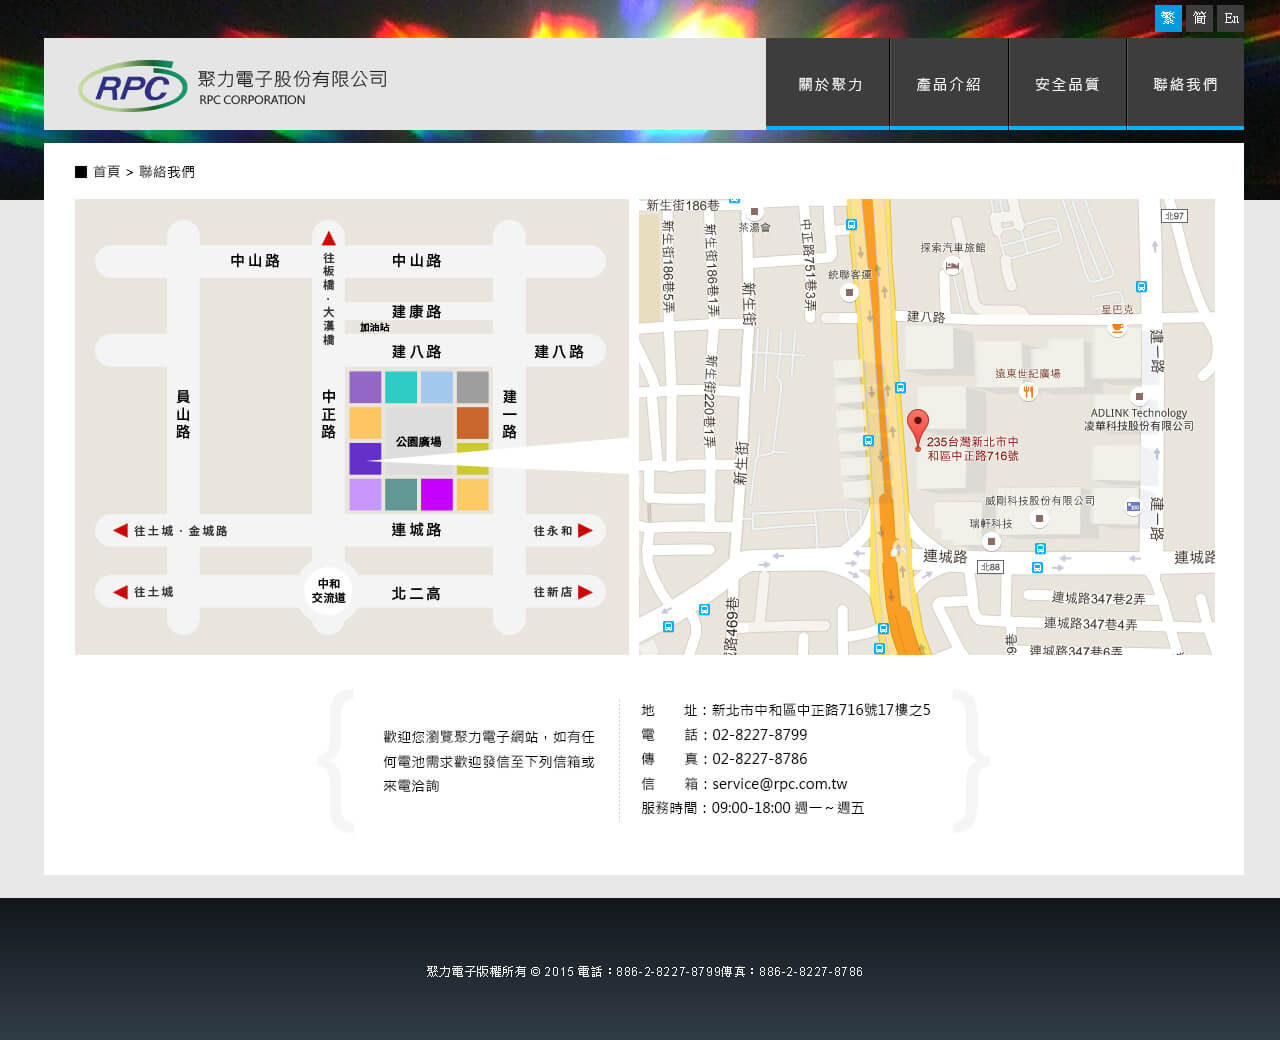
Task: Click the restaurant icon at 遠東世紀廣場
Action: (1027, 391)
